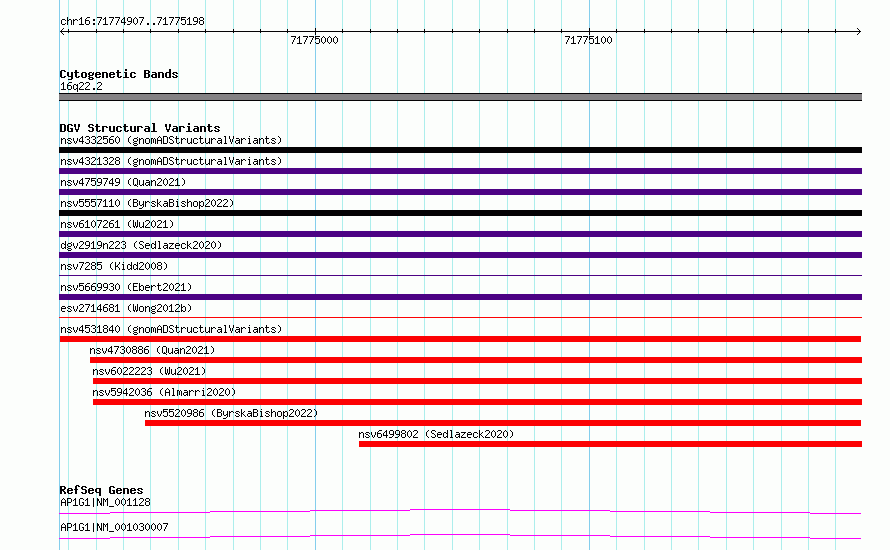Open the nsv7285 (Kidd2008) entry
The height and width of the screenshot is (550, 890).
(x=114, y=266)
